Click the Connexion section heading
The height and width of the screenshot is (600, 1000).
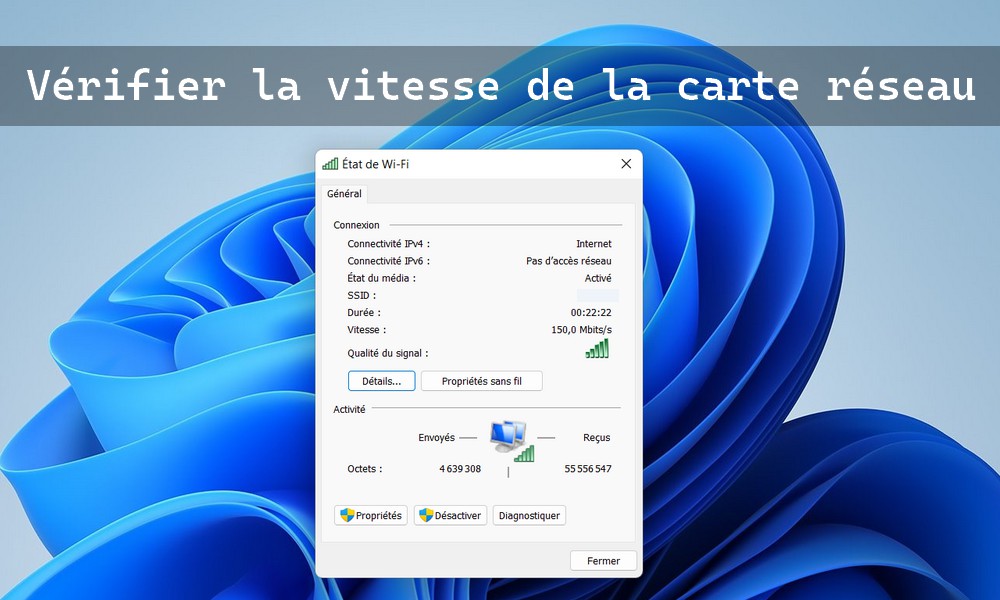357,225
